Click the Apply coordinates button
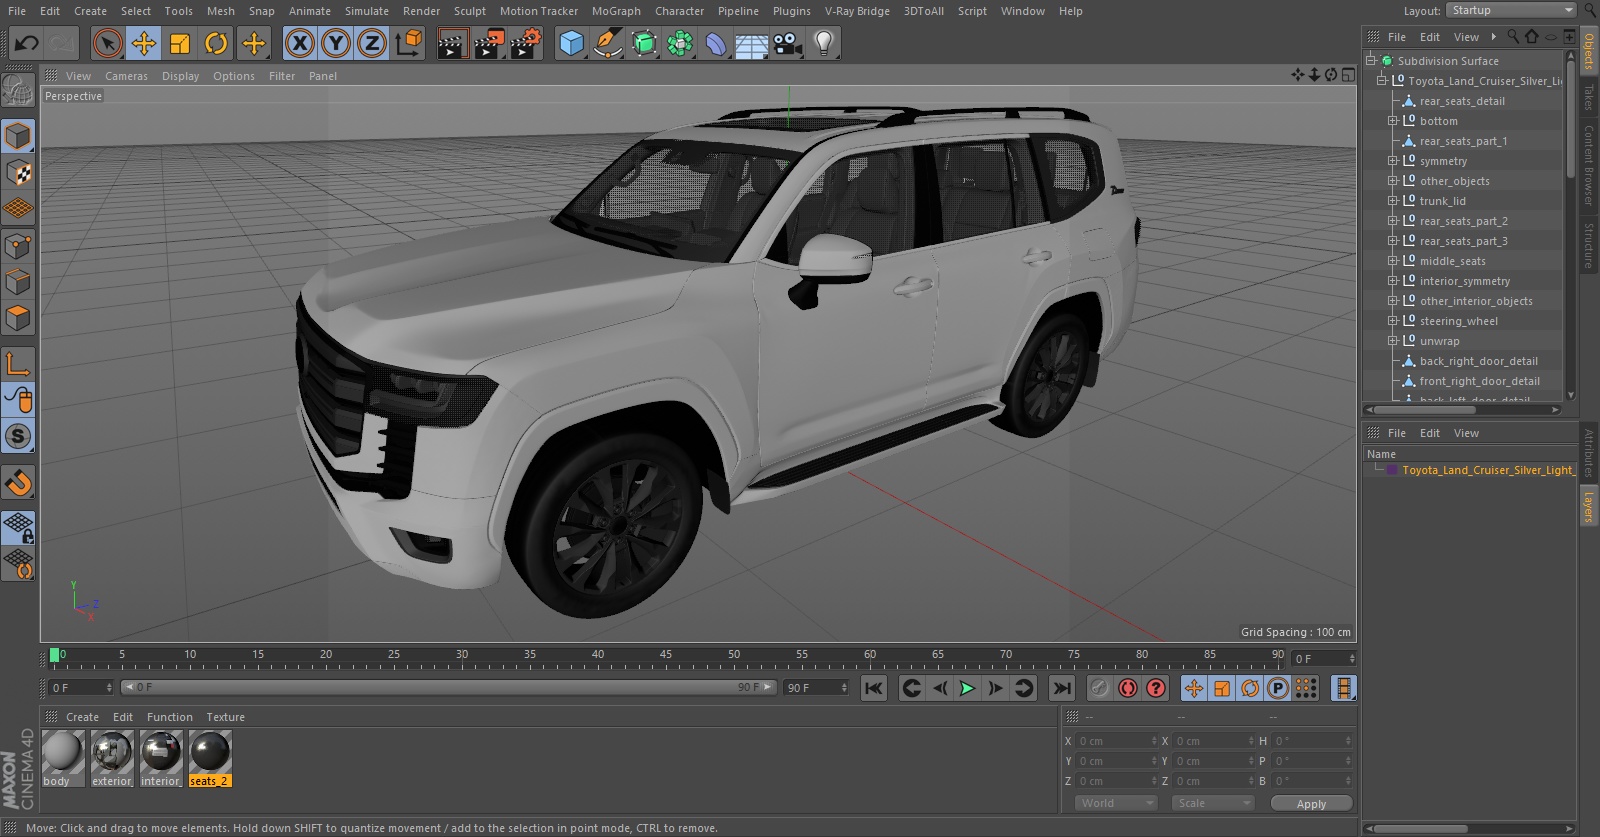Screen dimensions: 1600x837 (x=1311, y=803)
